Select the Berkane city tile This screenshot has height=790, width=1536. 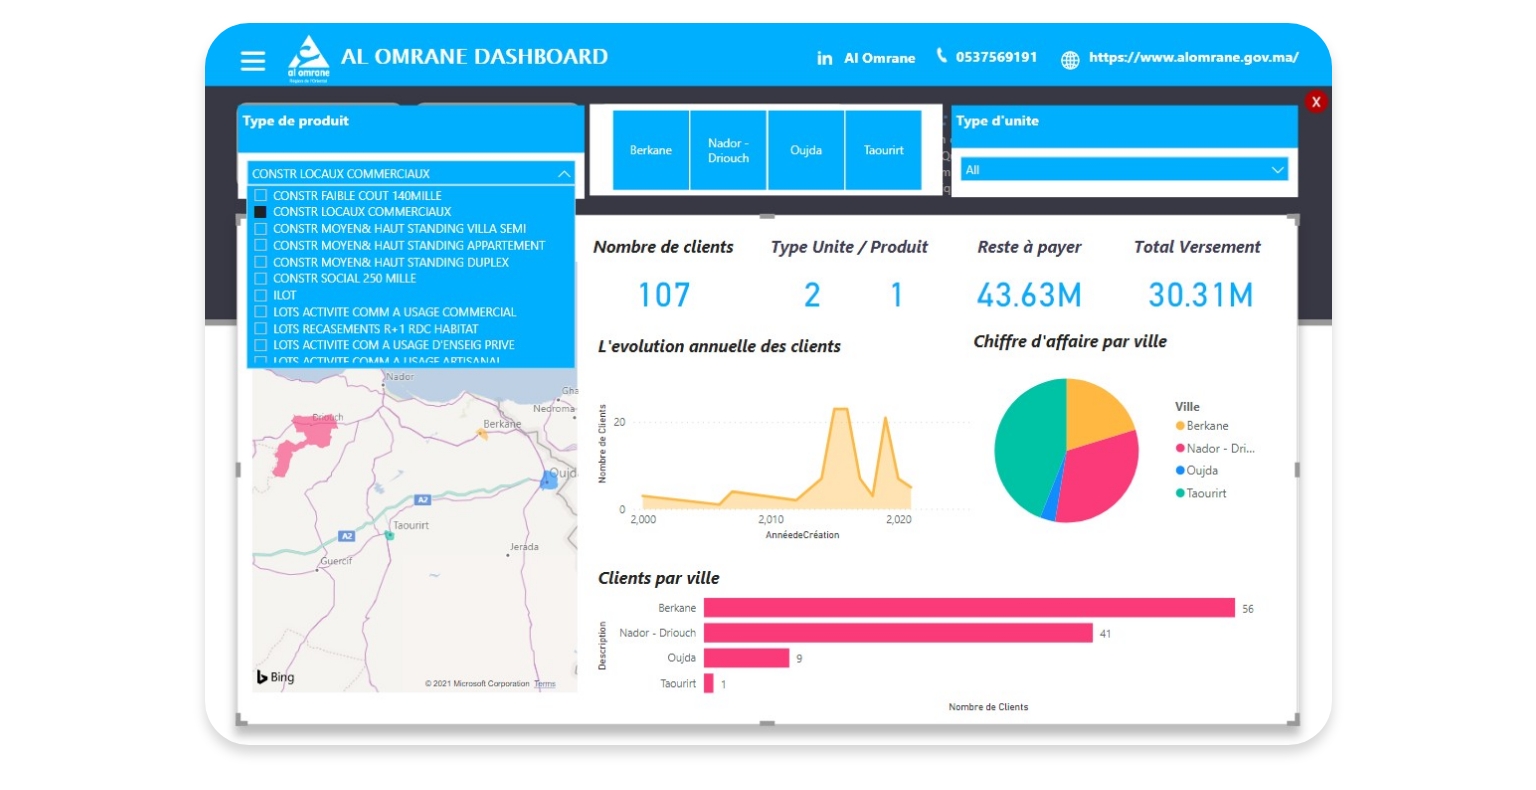click(651, 150)
